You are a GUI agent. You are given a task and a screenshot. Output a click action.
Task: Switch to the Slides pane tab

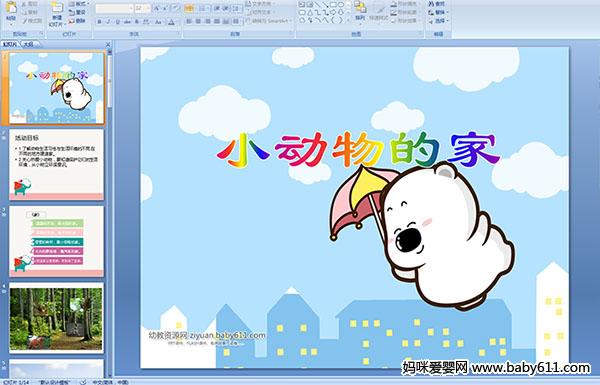pyautogui.click(x=10, y=44)
